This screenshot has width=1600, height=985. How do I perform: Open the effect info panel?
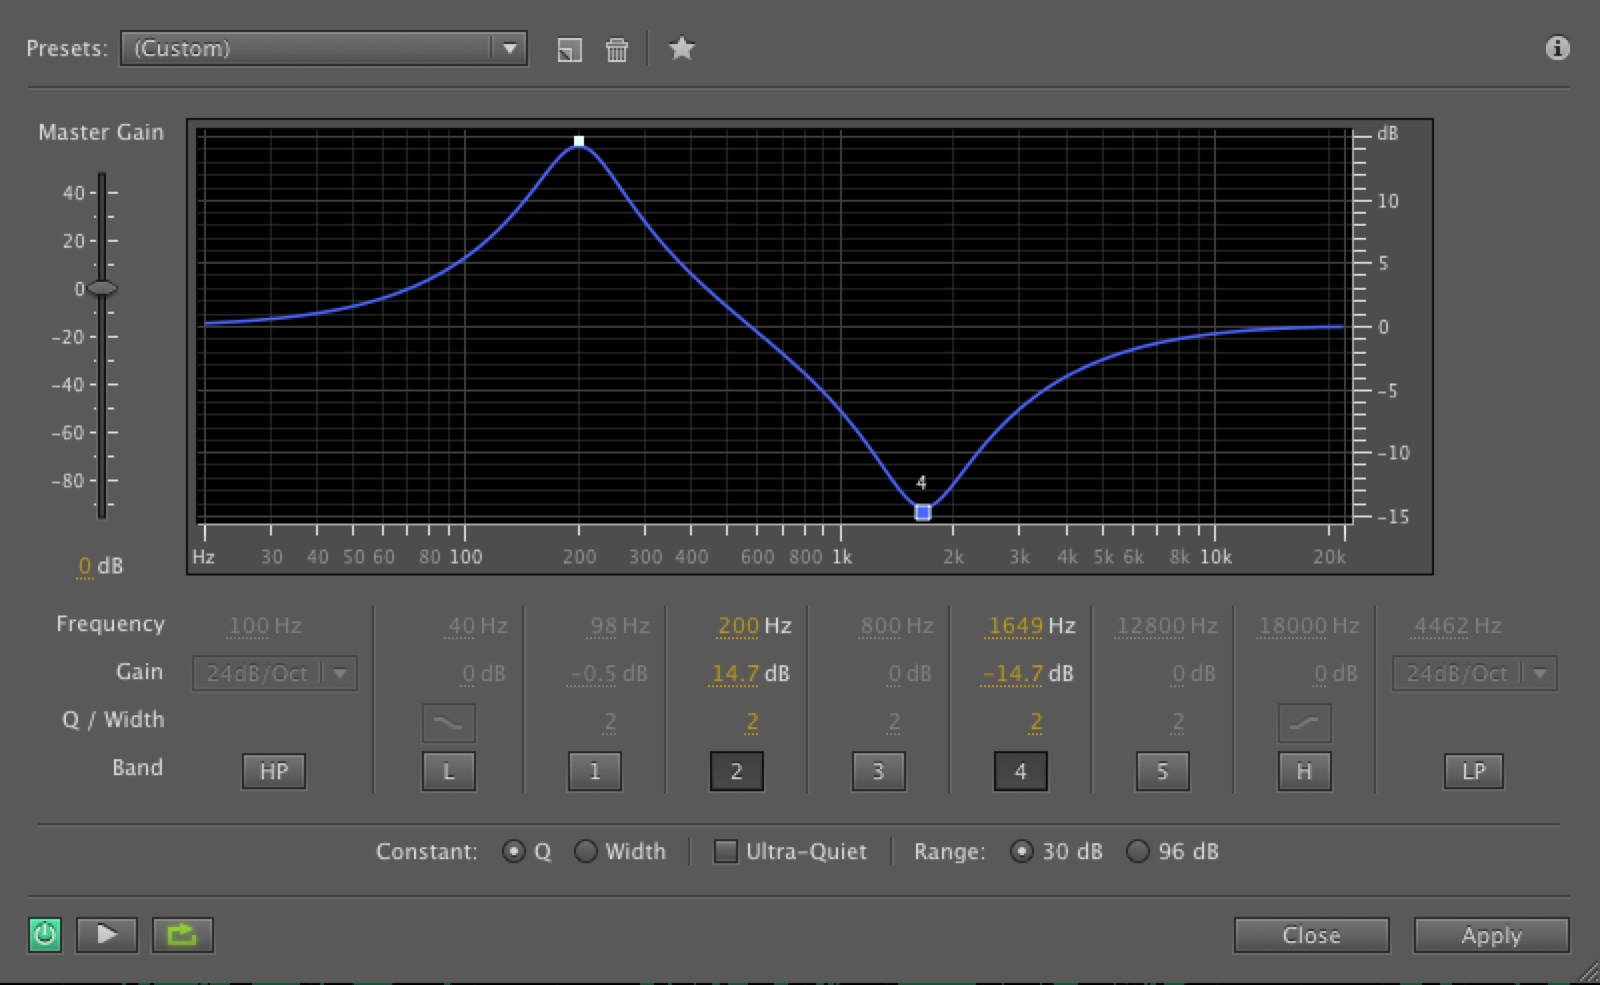1556,48
